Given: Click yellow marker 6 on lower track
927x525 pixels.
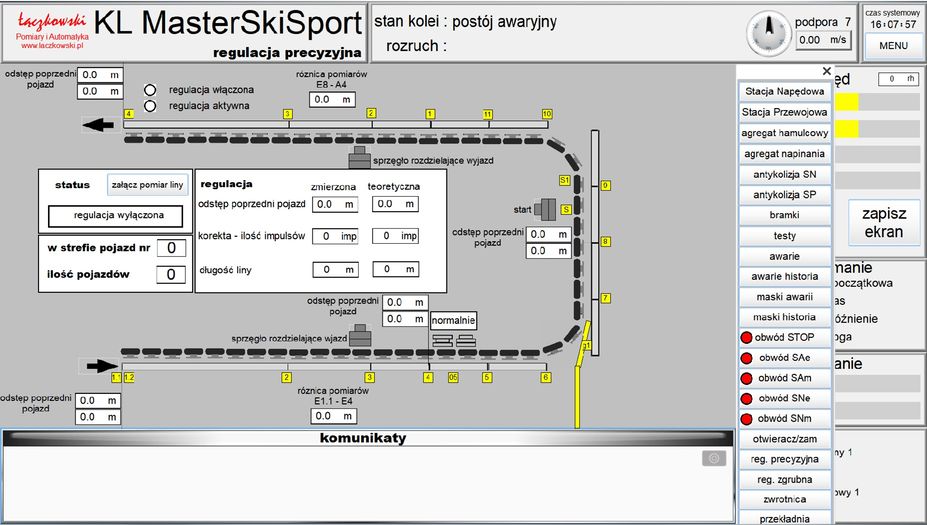Looking at the screenshot, I should [x=546, y=377].
